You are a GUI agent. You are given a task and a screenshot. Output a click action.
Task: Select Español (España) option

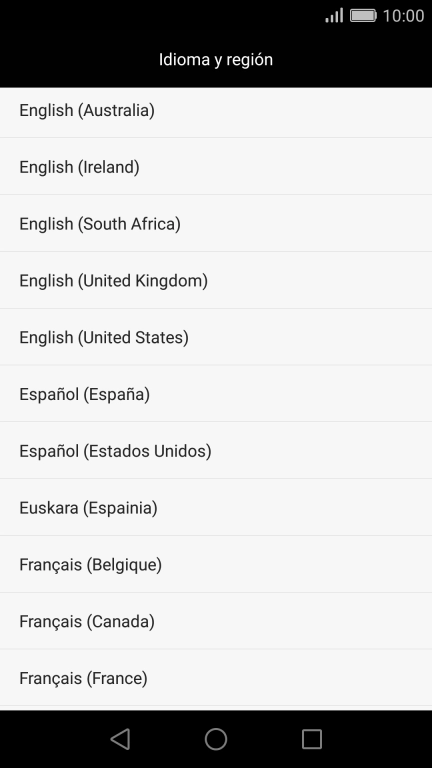click(216, 394)
